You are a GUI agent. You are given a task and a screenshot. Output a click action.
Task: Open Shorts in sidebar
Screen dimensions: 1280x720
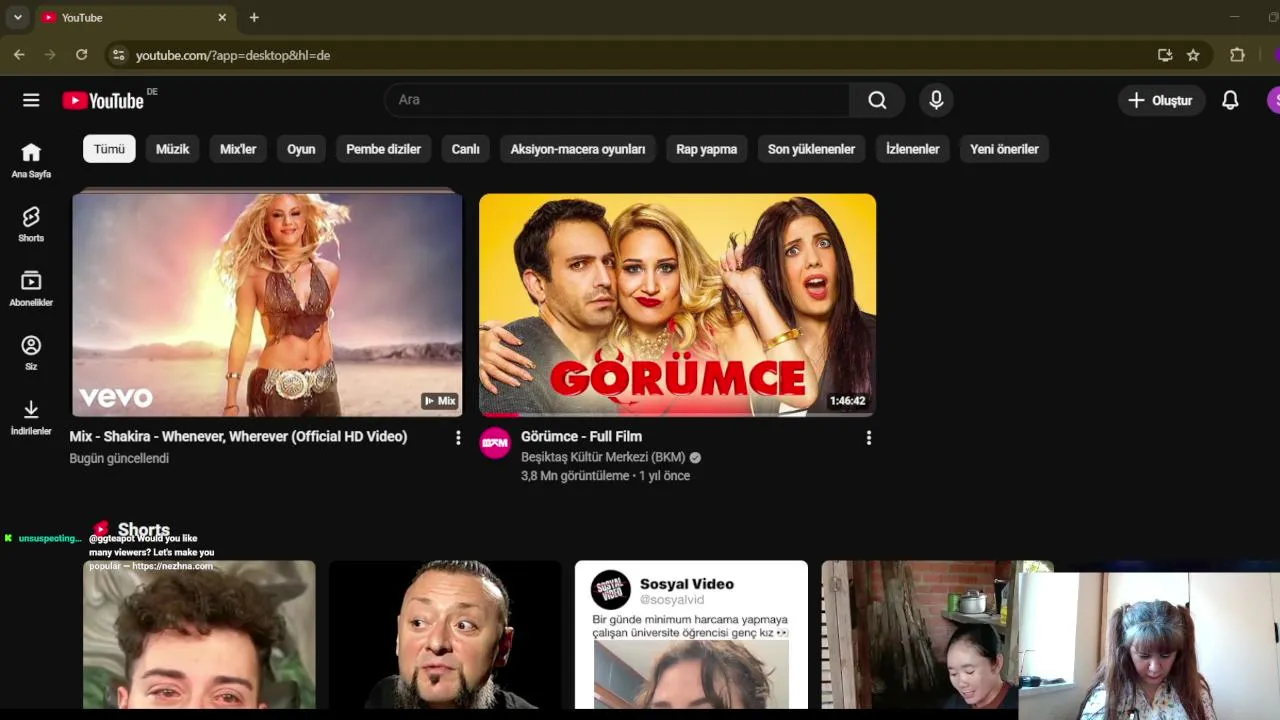pos(31,224)
